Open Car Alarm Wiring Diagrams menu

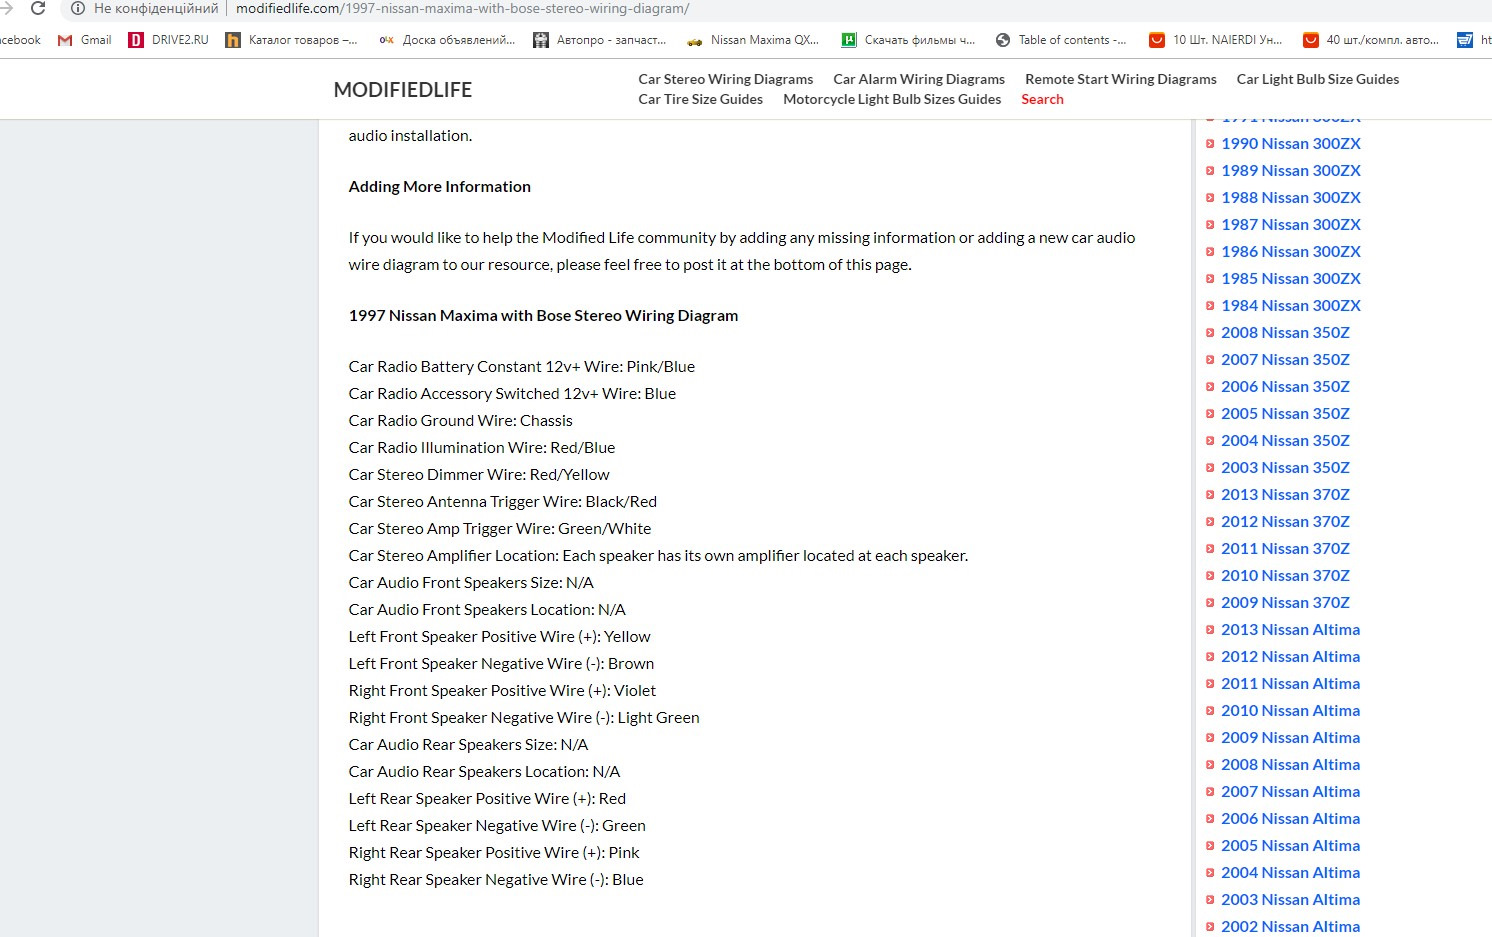point(919,79)
